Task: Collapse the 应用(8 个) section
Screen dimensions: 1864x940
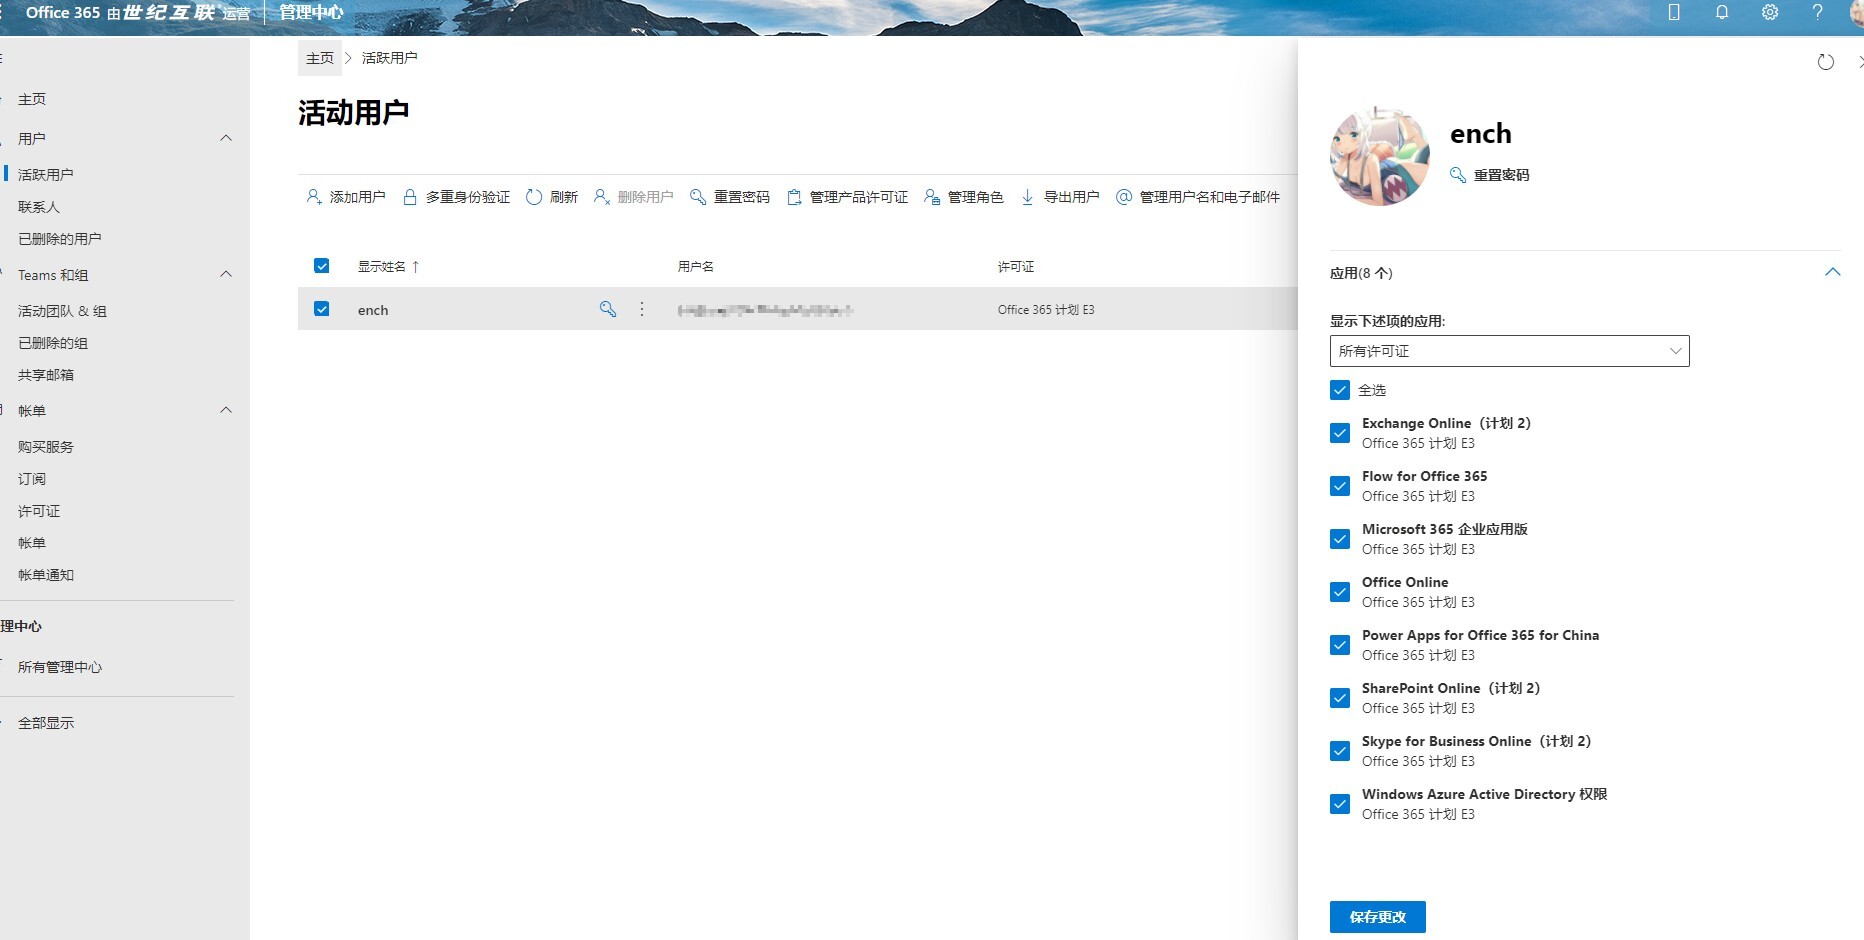Action: [1832, 272]
